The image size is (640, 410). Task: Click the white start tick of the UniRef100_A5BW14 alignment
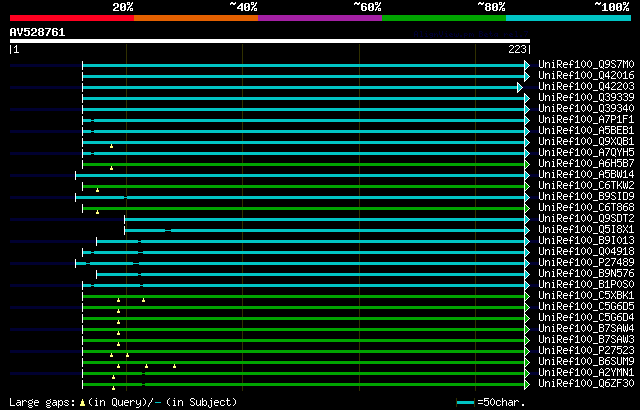point(76,175)
